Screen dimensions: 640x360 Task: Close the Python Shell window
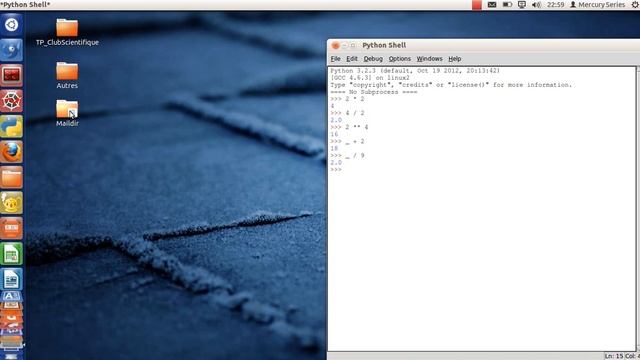[x=336, y=45]
